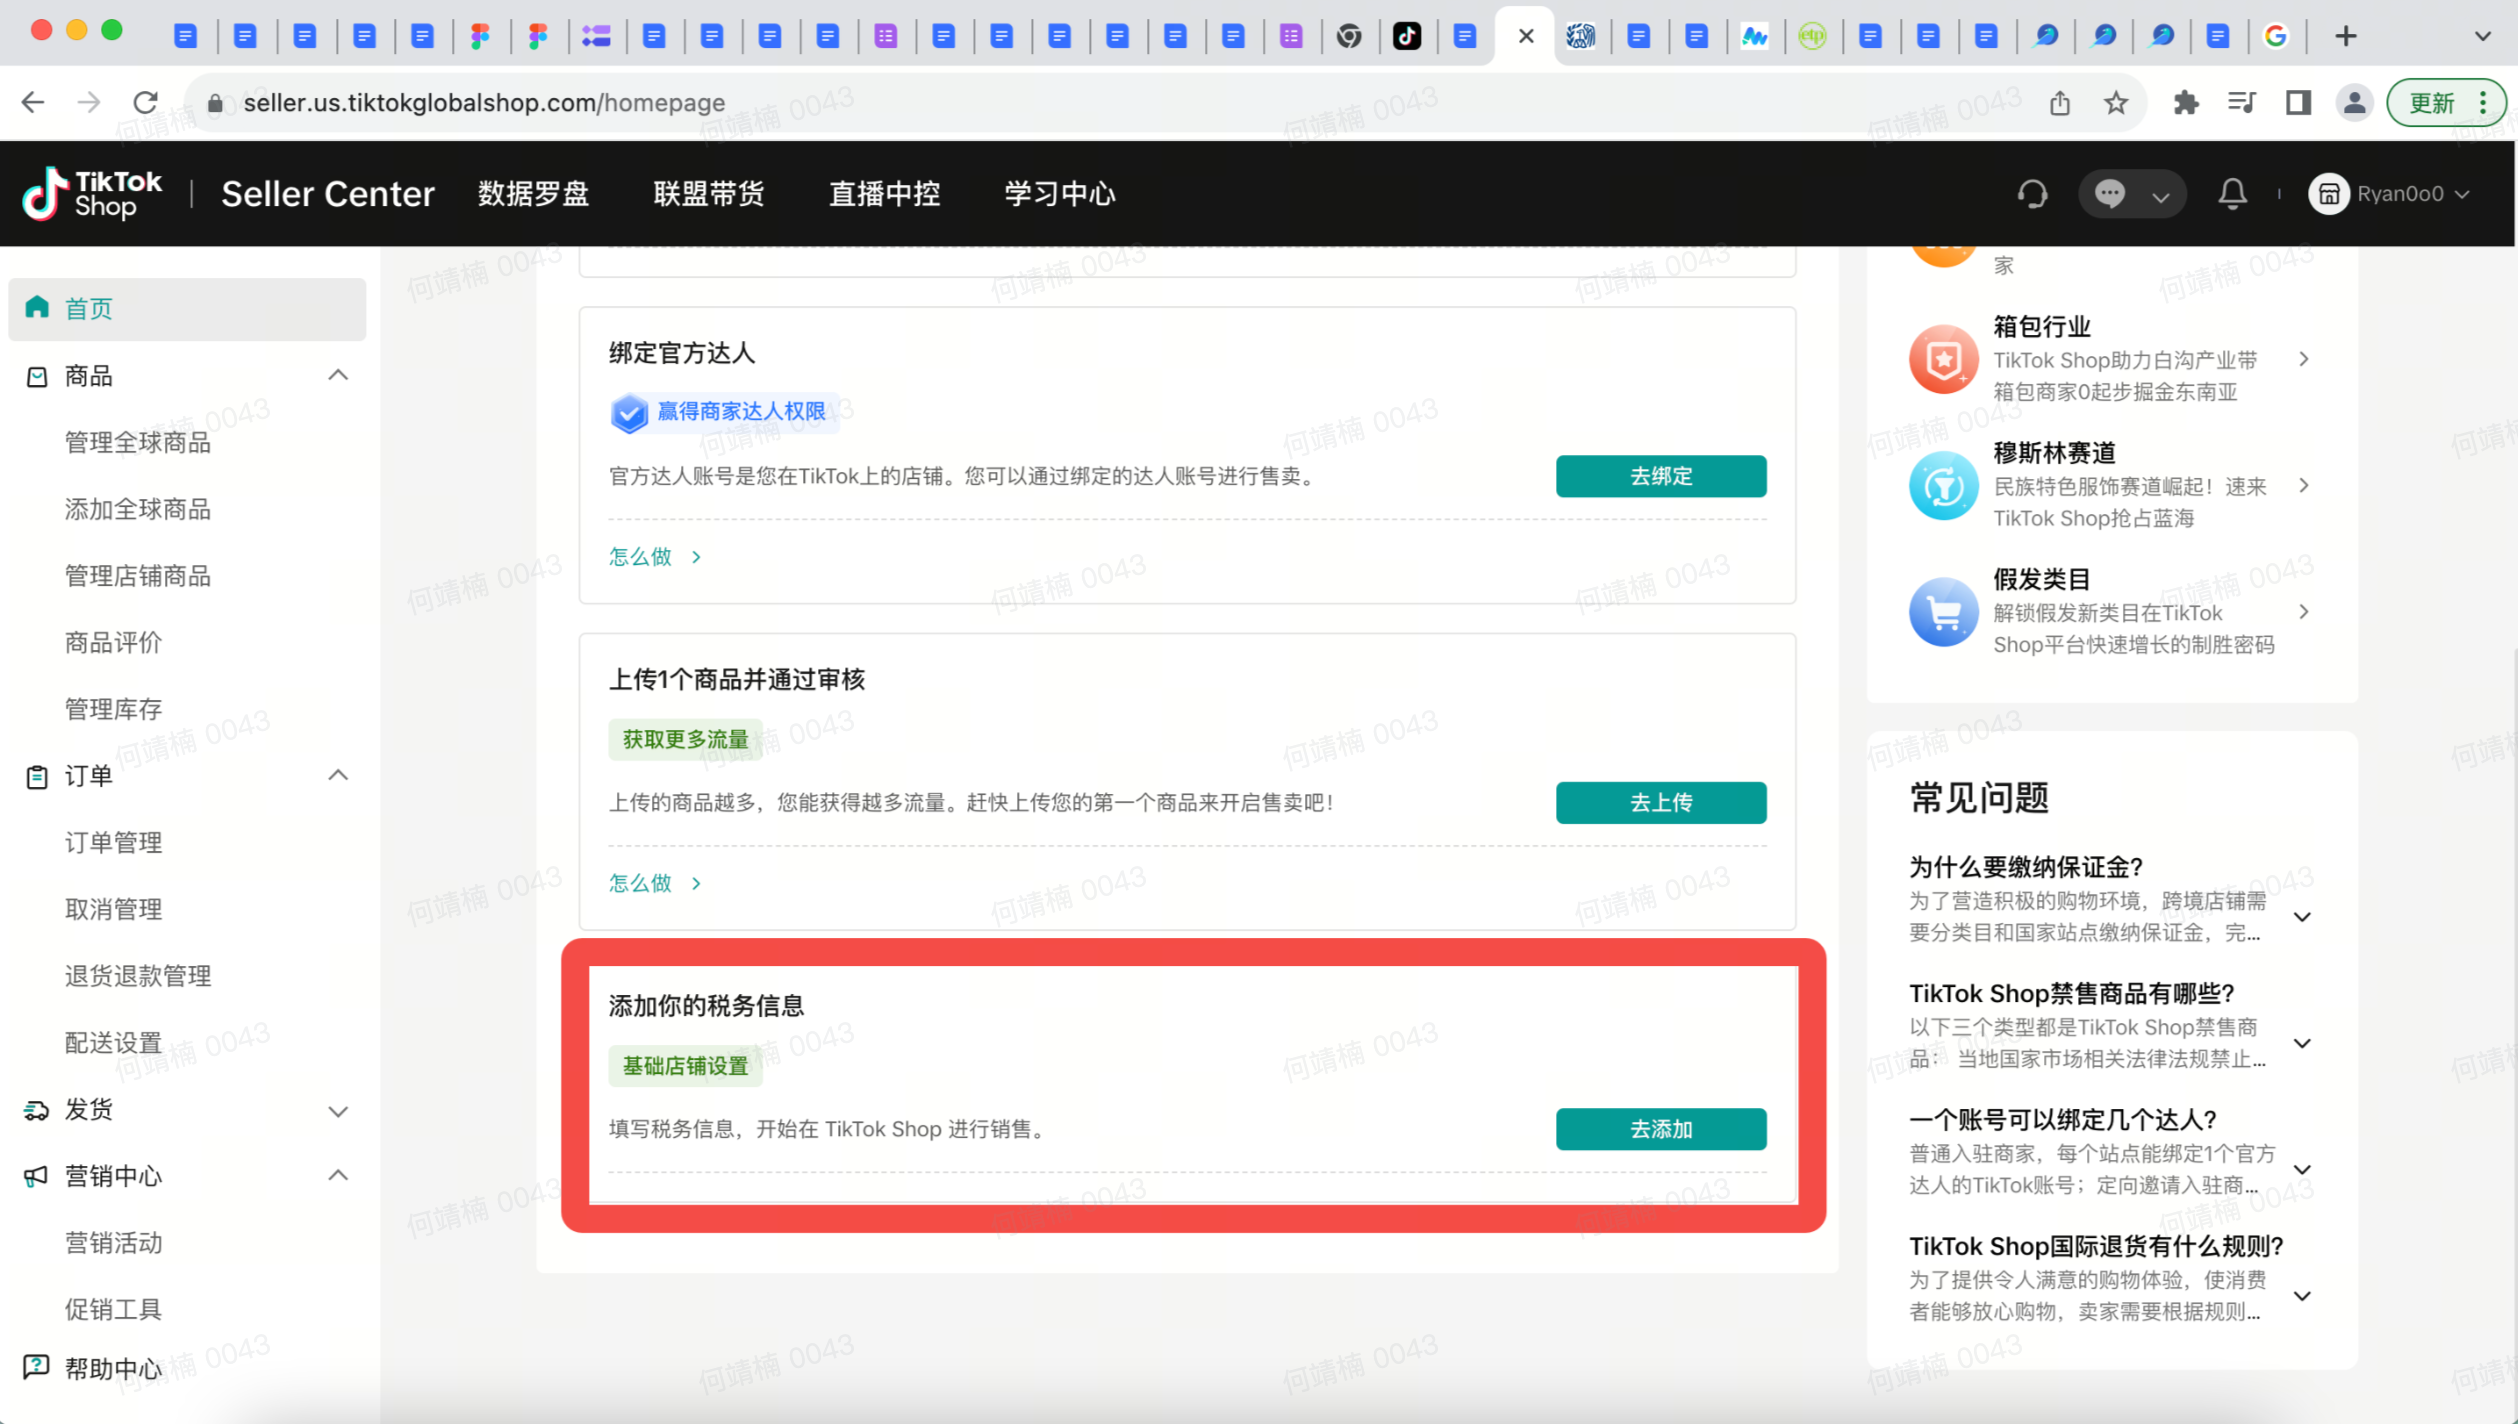The image size is (2518, 1424).
Task: Open the 数据罗盘 menu
Action: click(533, 194)
